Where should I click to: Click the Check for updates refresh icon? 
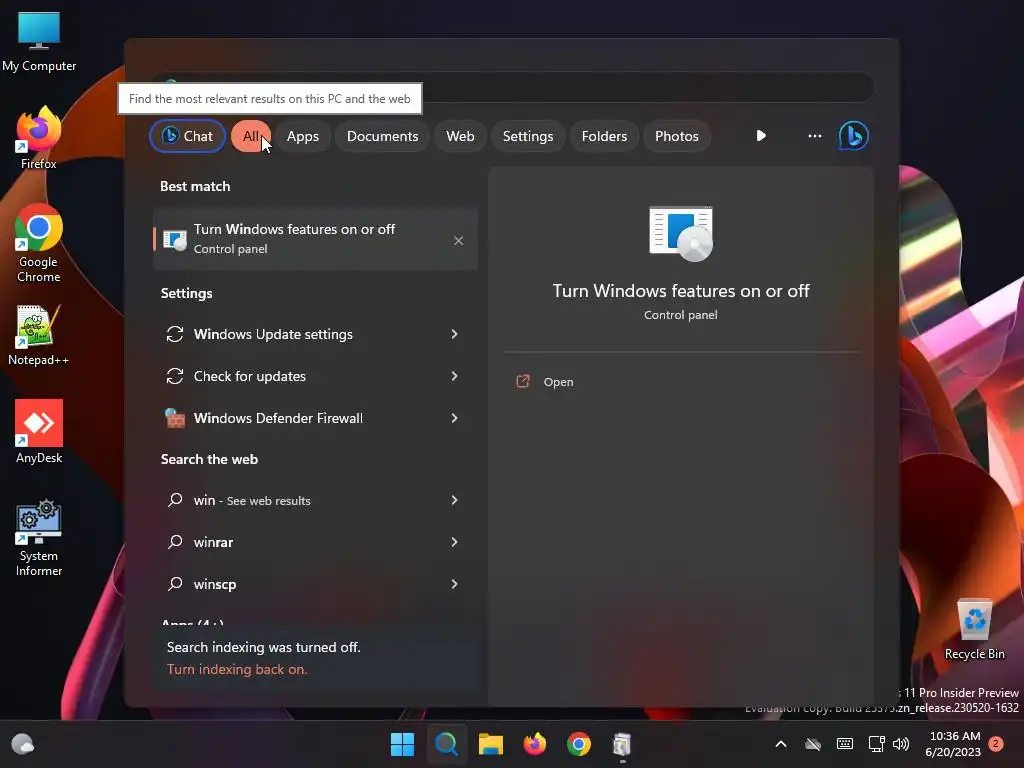tap(174, 376)
